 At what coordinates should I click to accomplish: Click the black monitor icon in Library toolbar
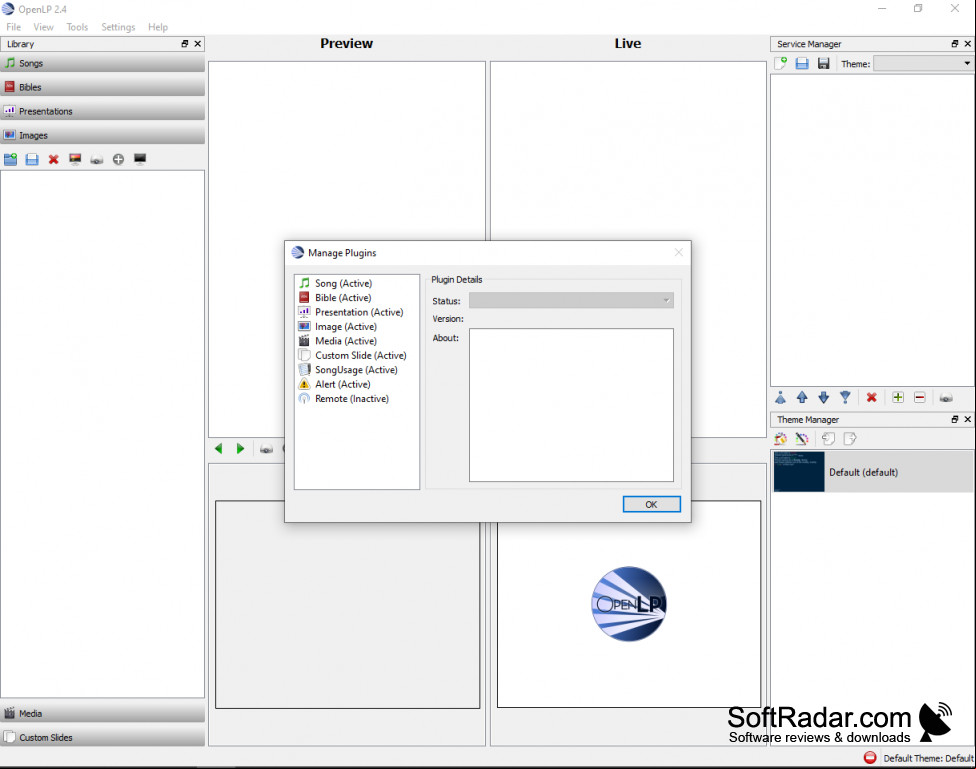coord(140,159)
